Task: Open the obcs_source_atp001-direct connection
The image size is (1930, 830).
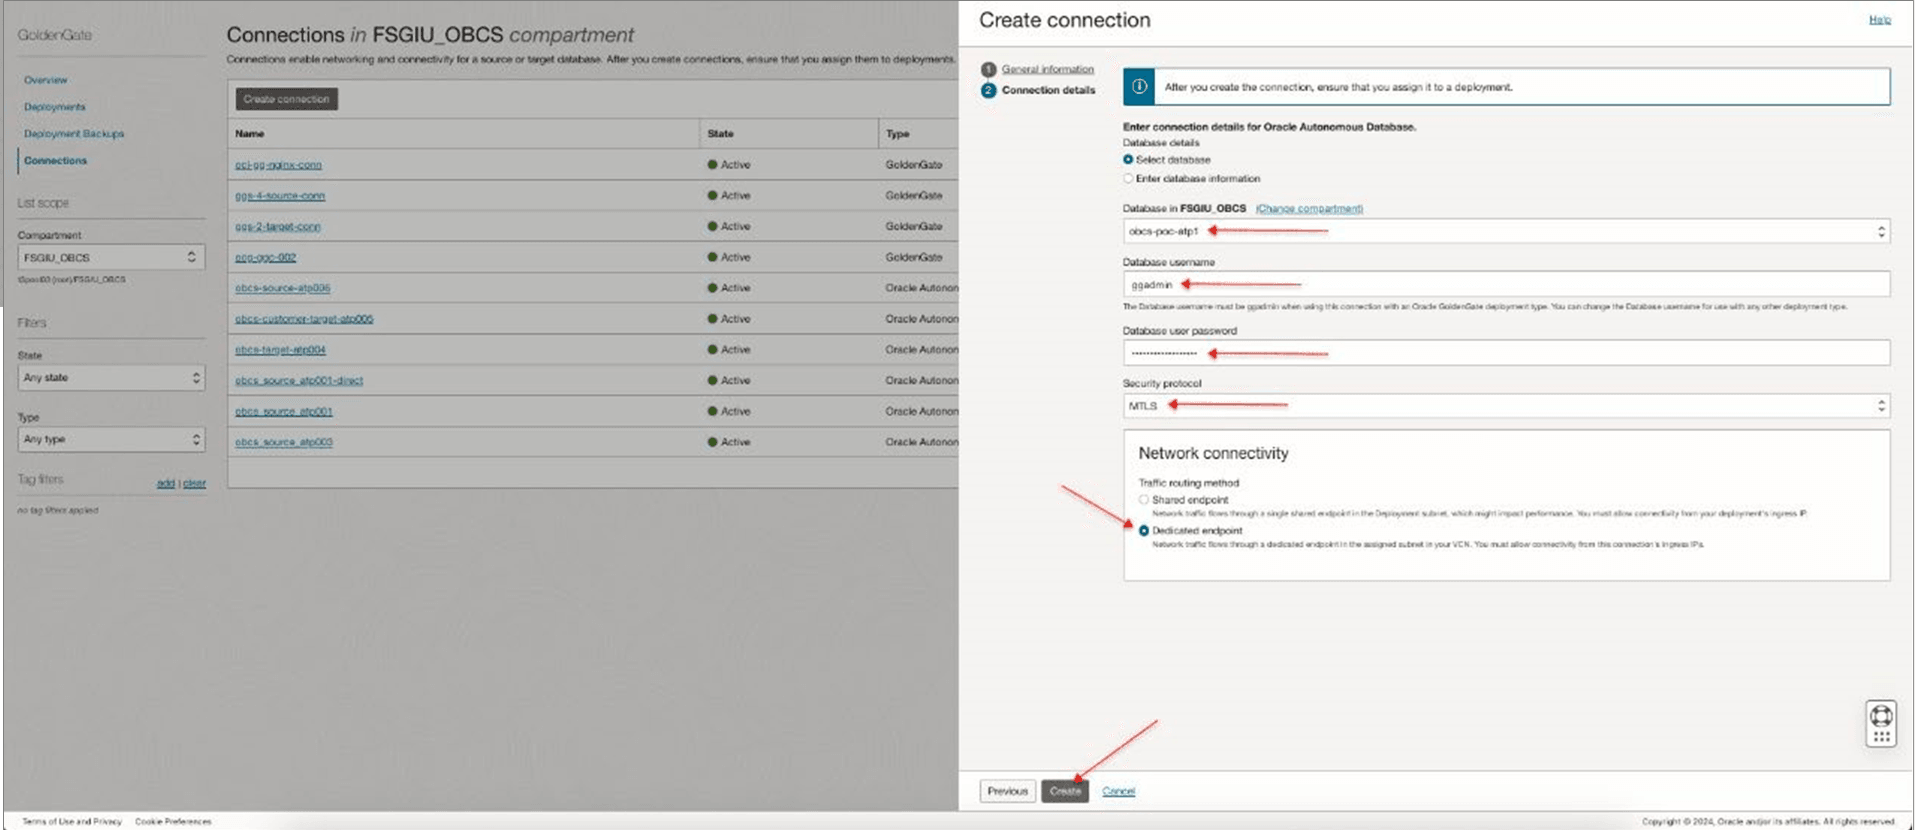Action: click(x=299, y=381)
